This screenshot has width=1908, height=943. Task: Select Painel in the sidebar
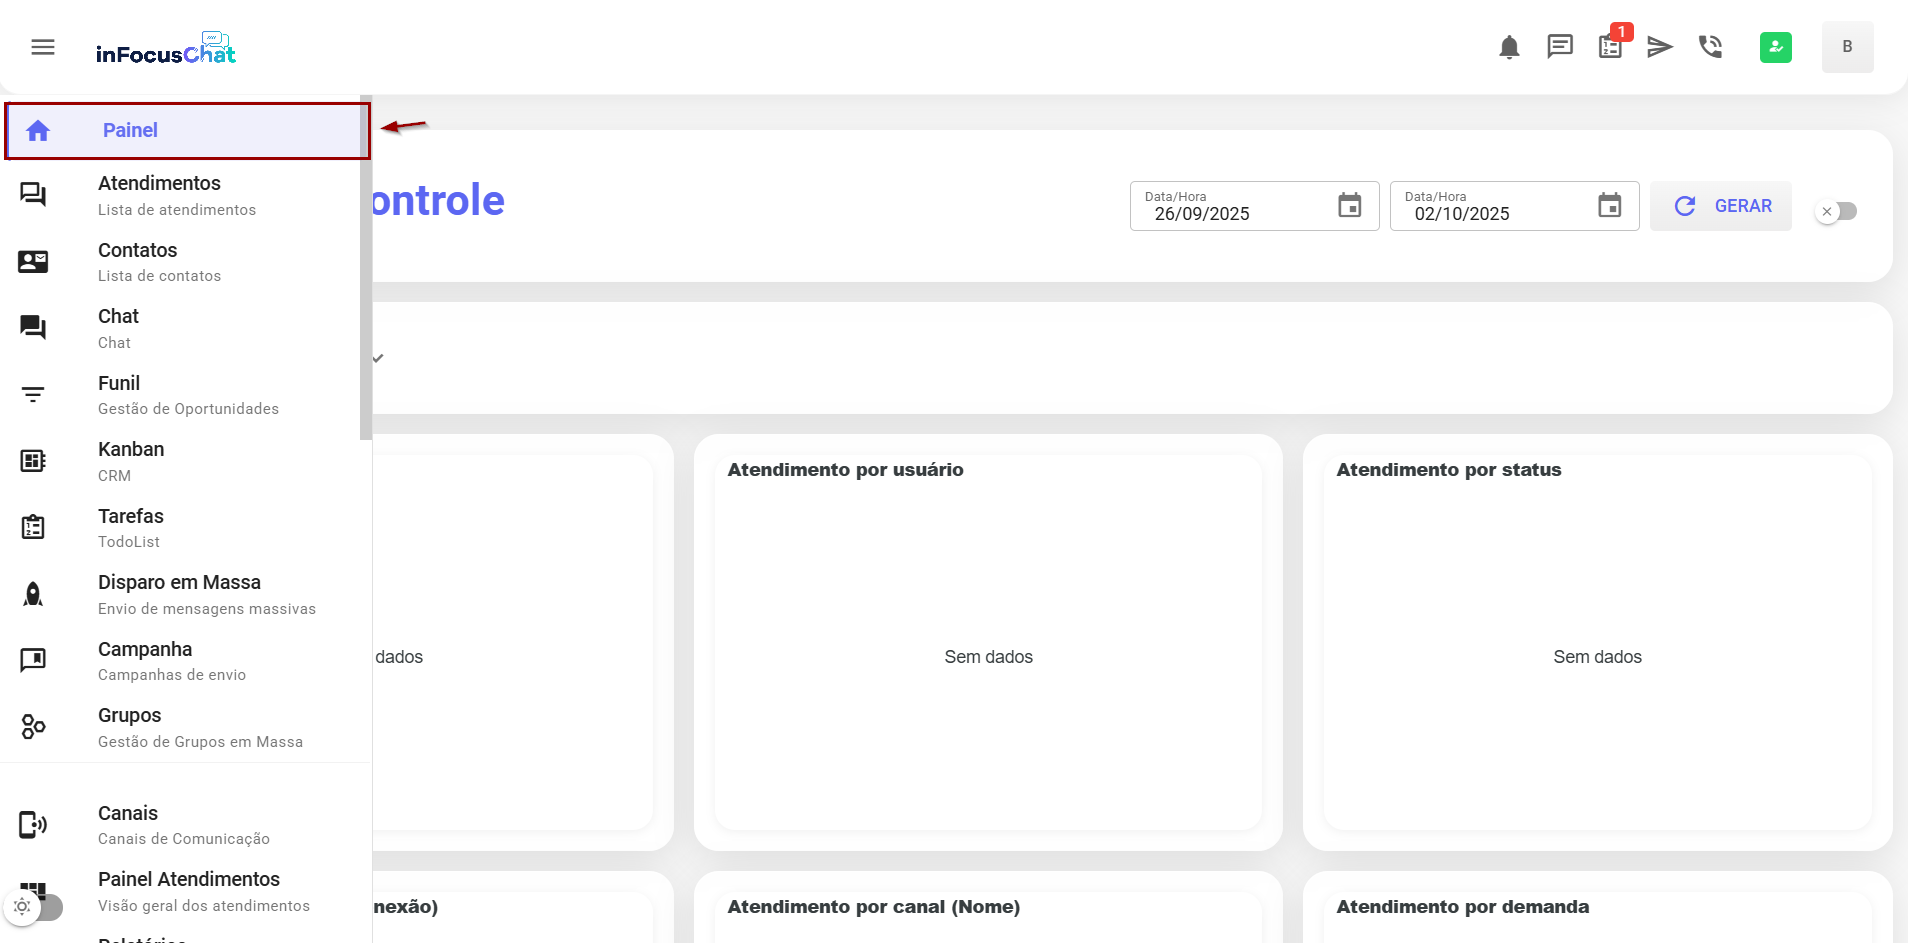click(186, 131)
